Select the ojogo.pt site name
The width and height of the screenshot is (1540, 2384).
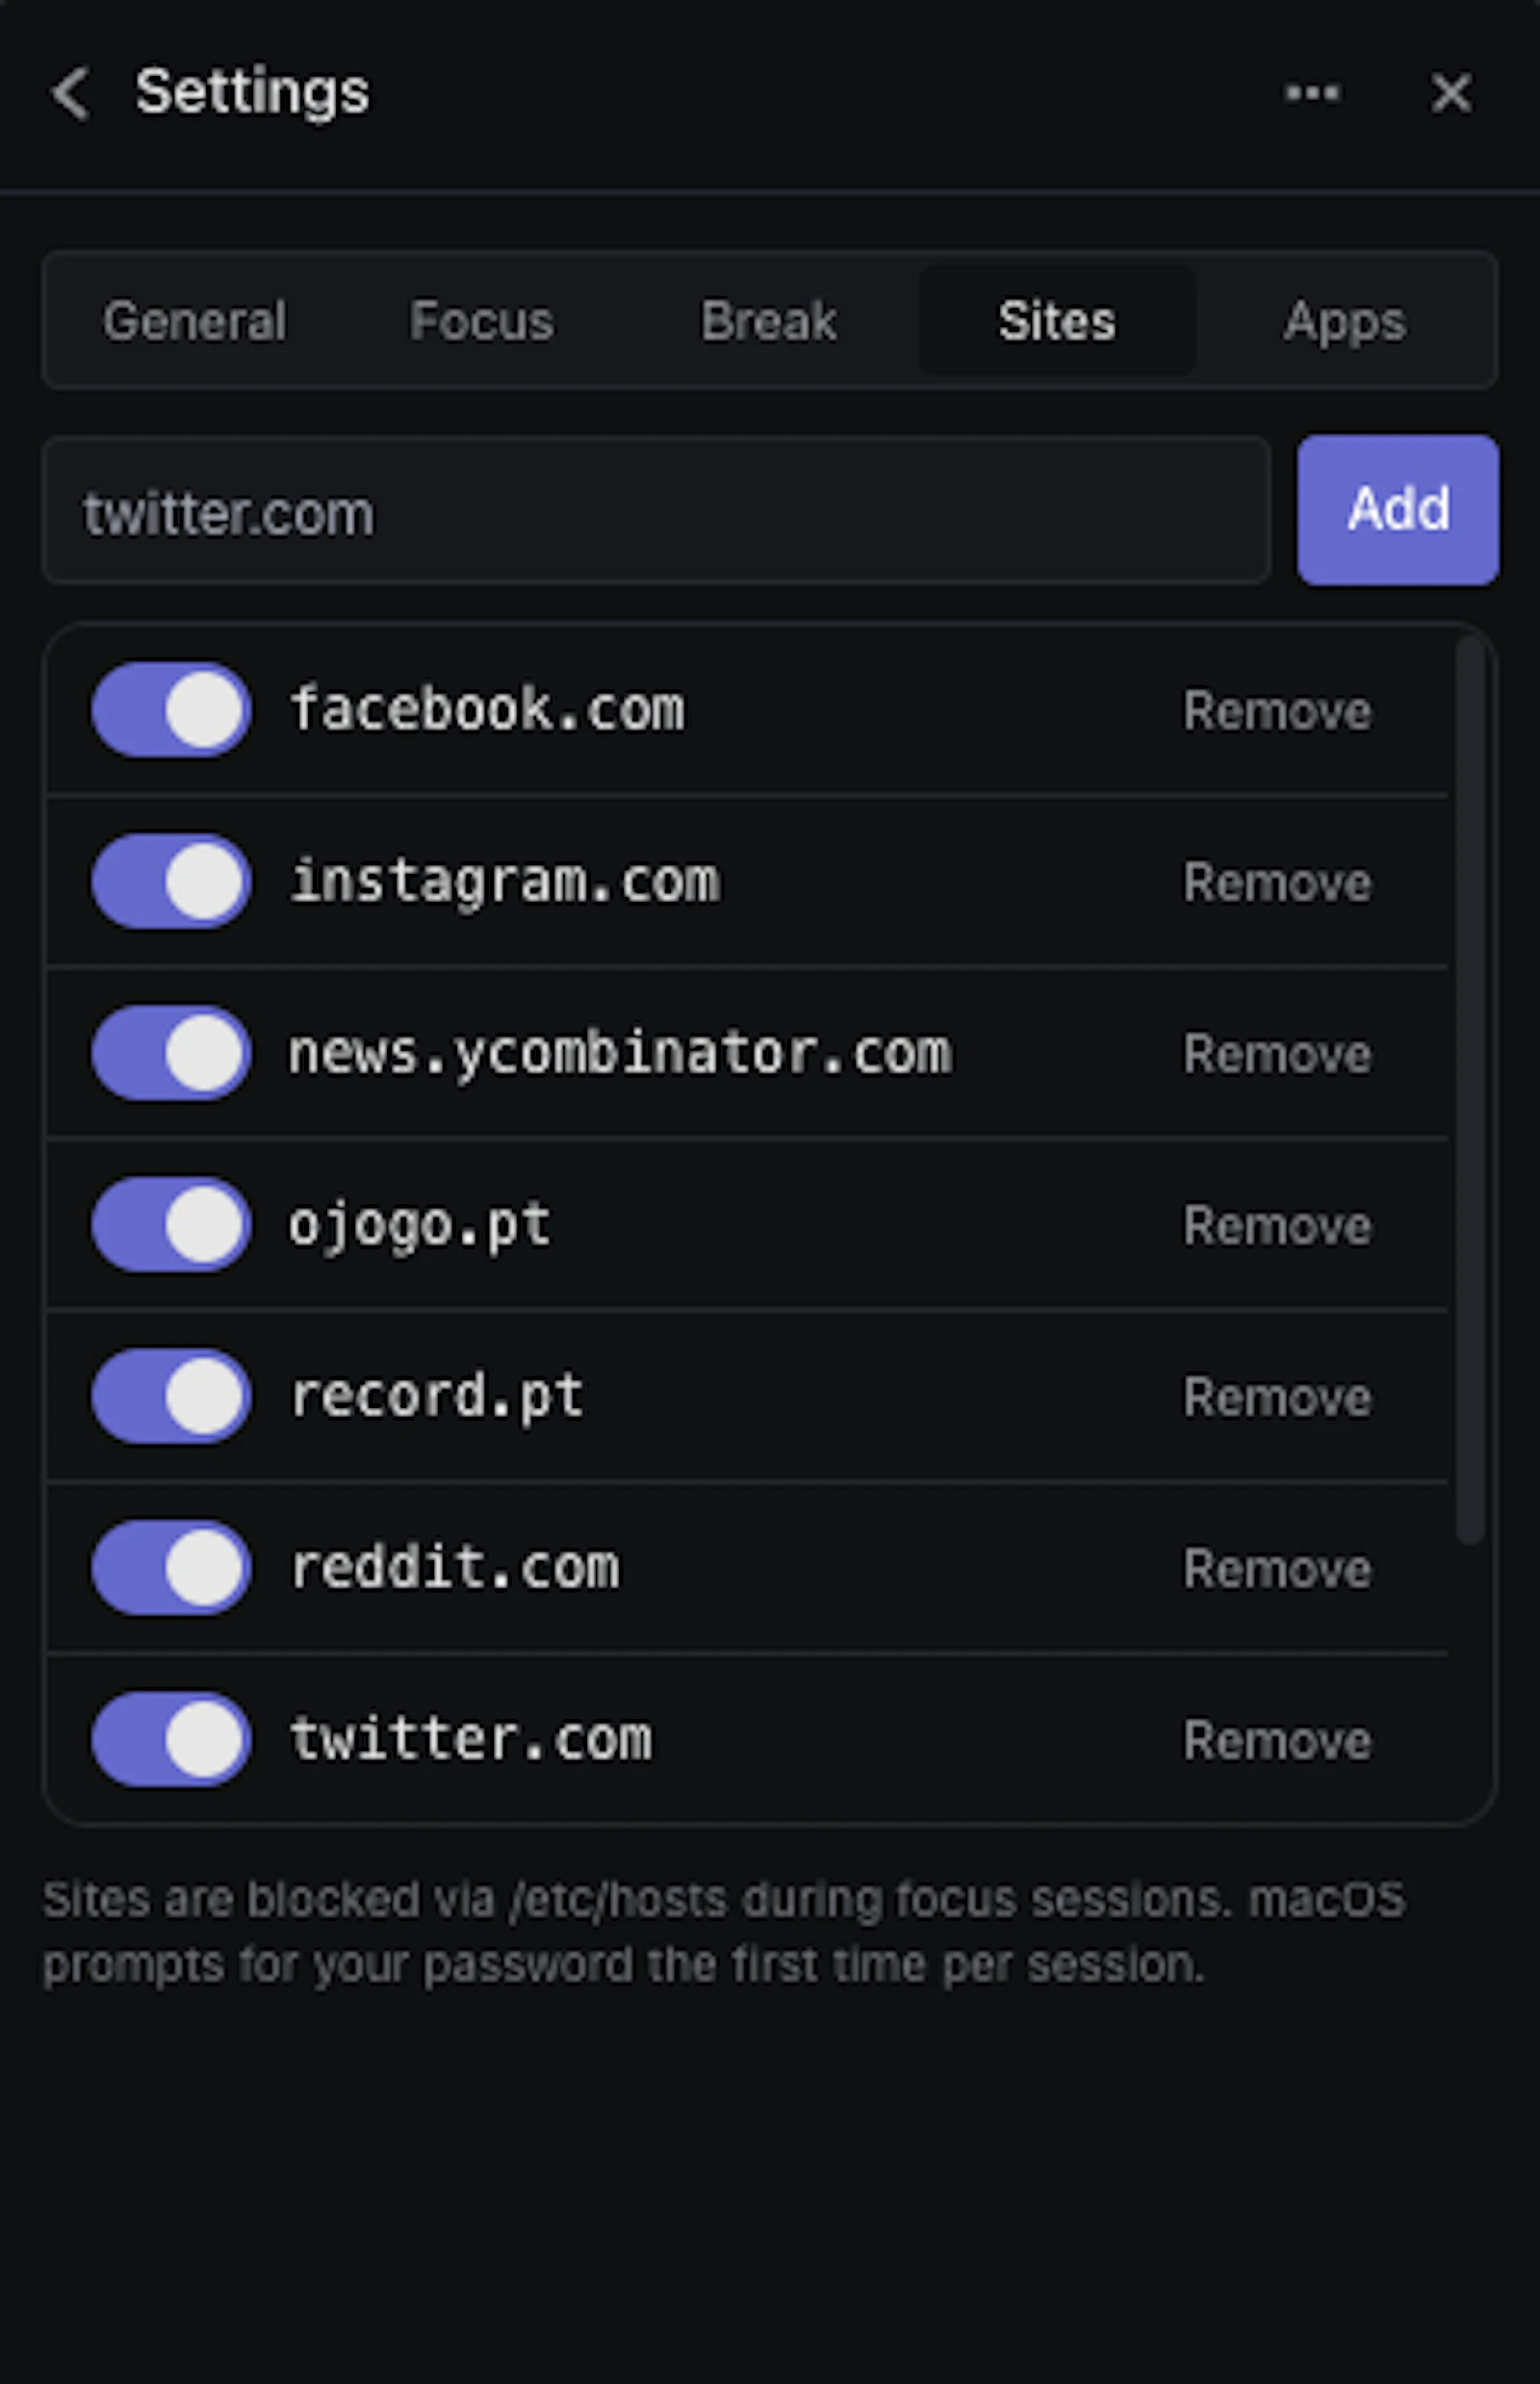click(x=420, y=1227)
